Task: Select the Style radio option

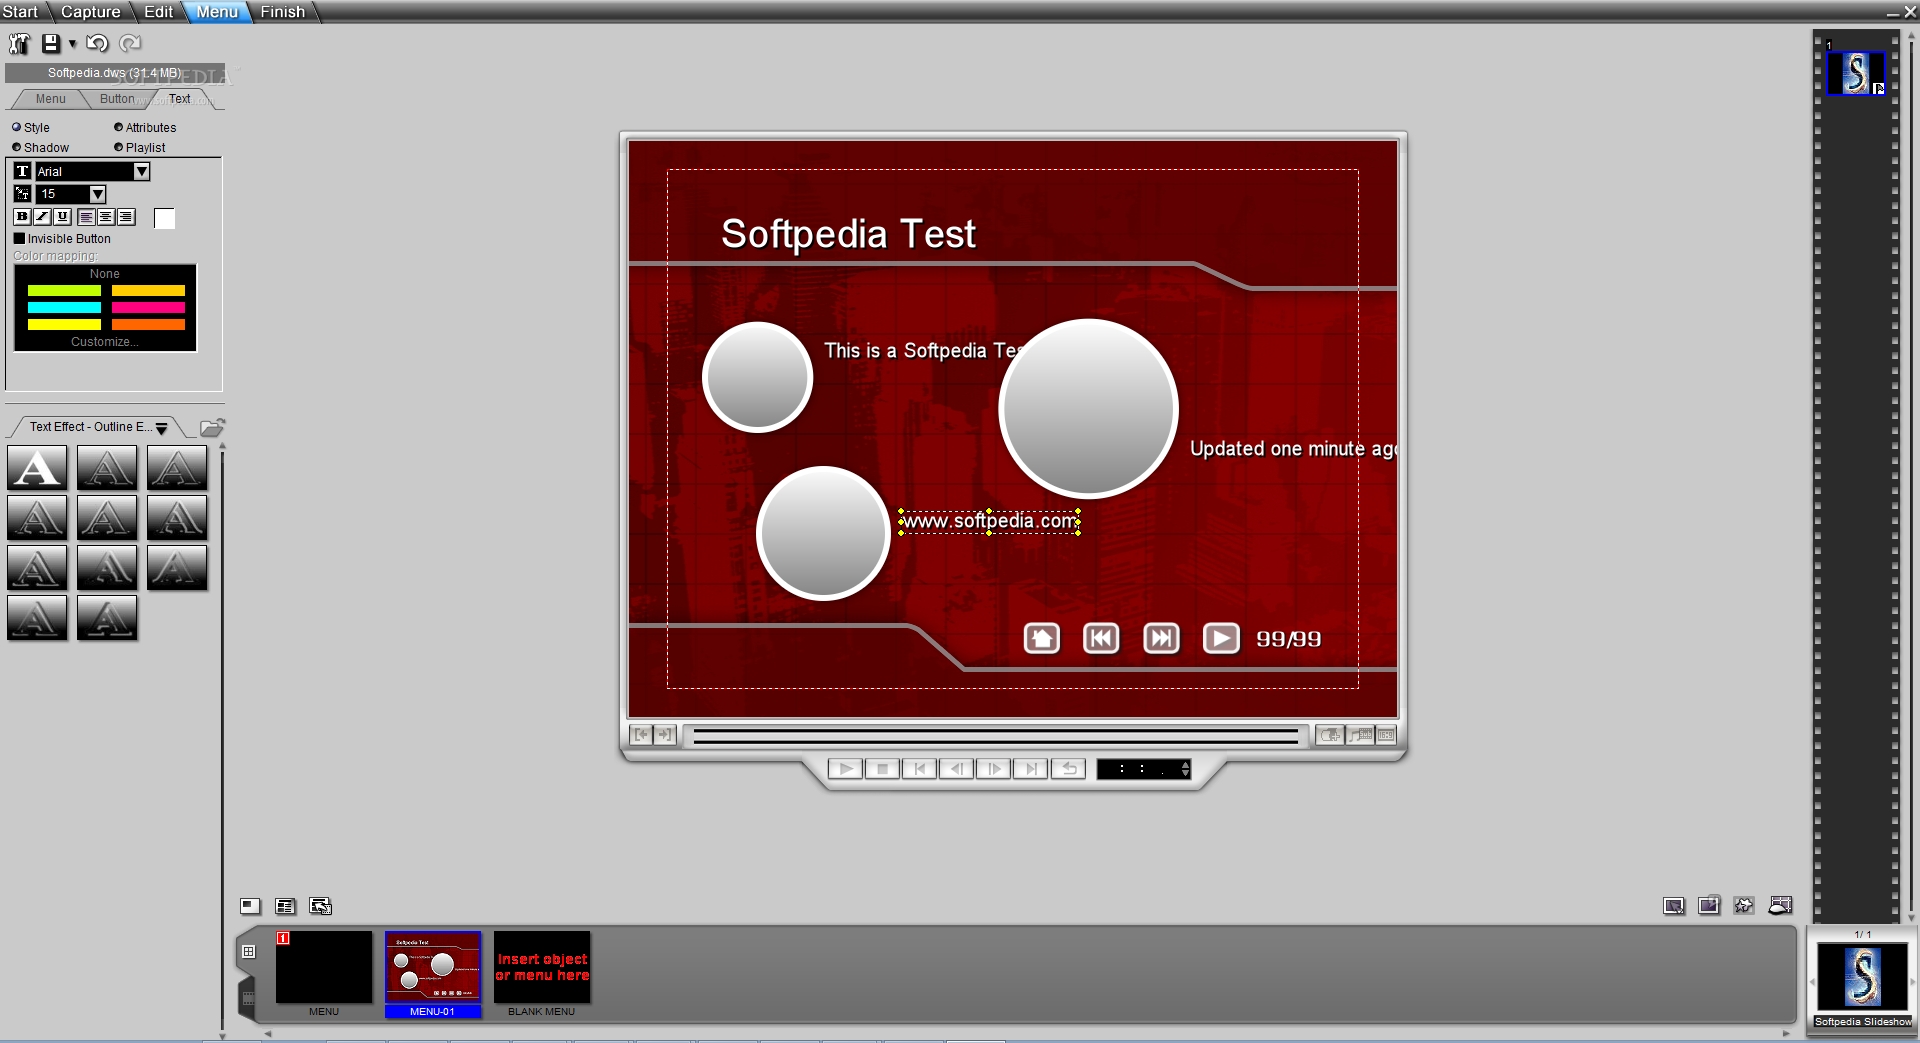Action: (30, 128)
